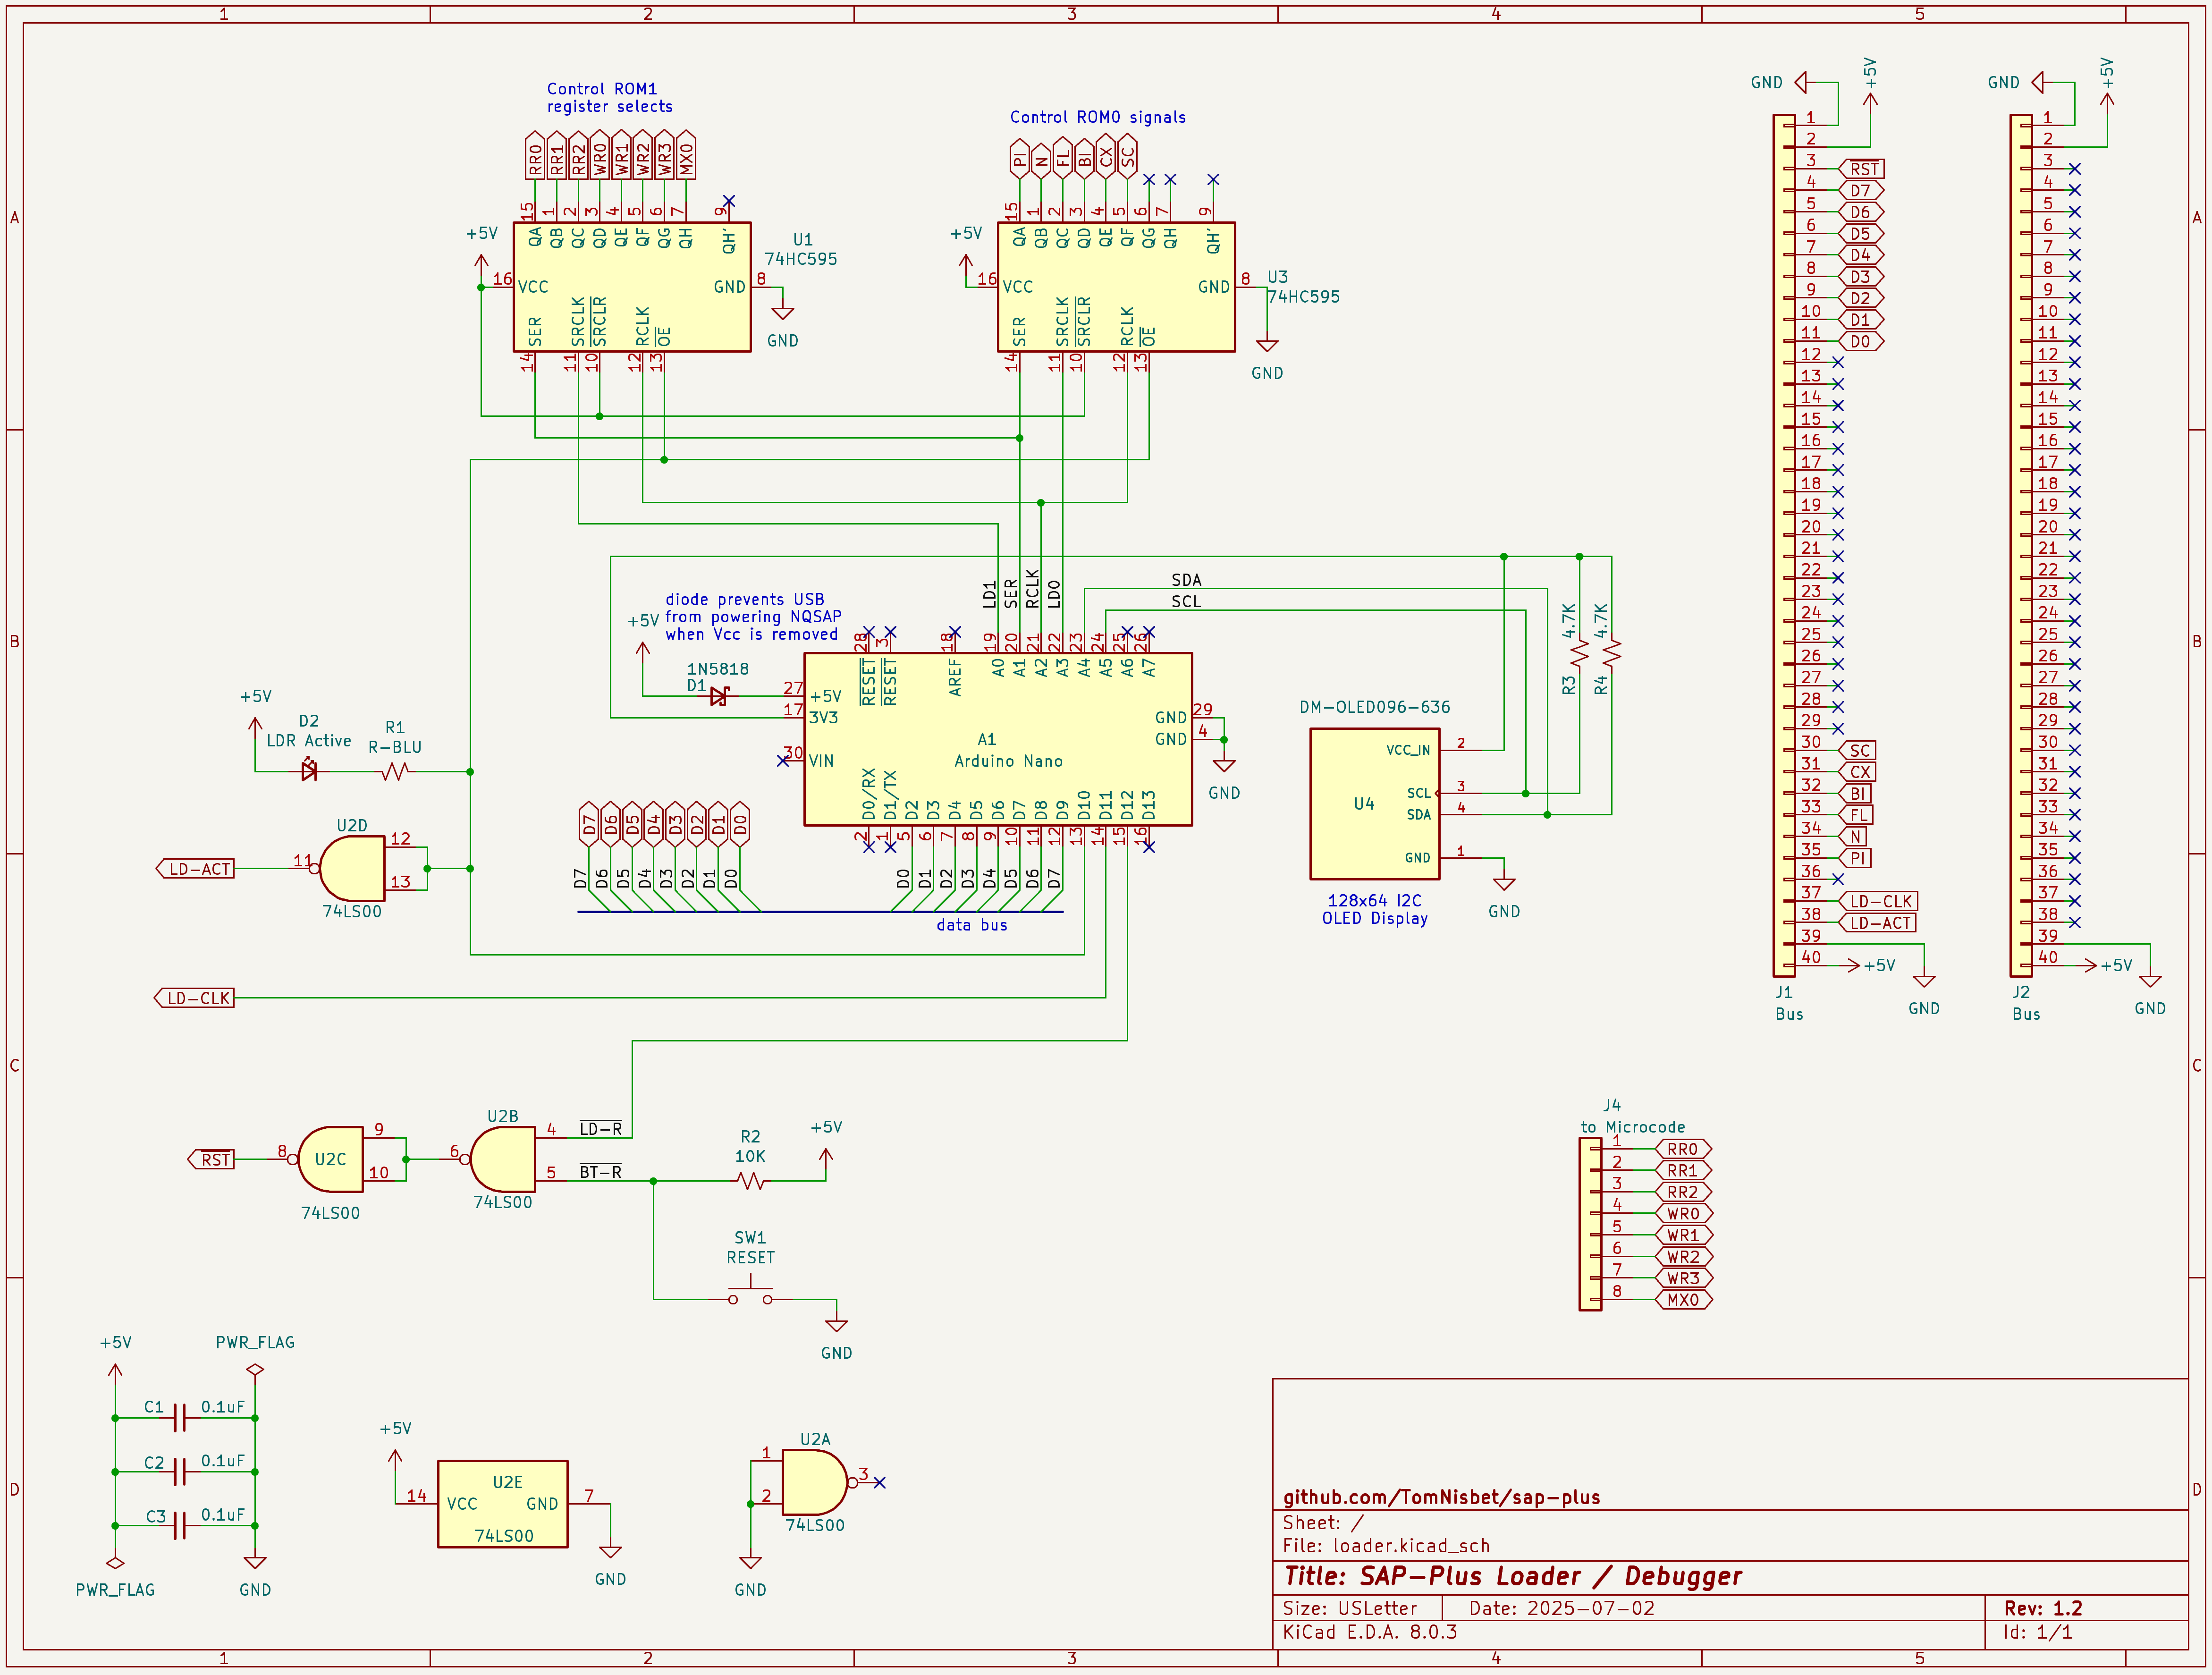The width and height of the screenshot is (2212, 1675).
Task: Click the Size: USLetter field
Action: pos(1350,1608)
